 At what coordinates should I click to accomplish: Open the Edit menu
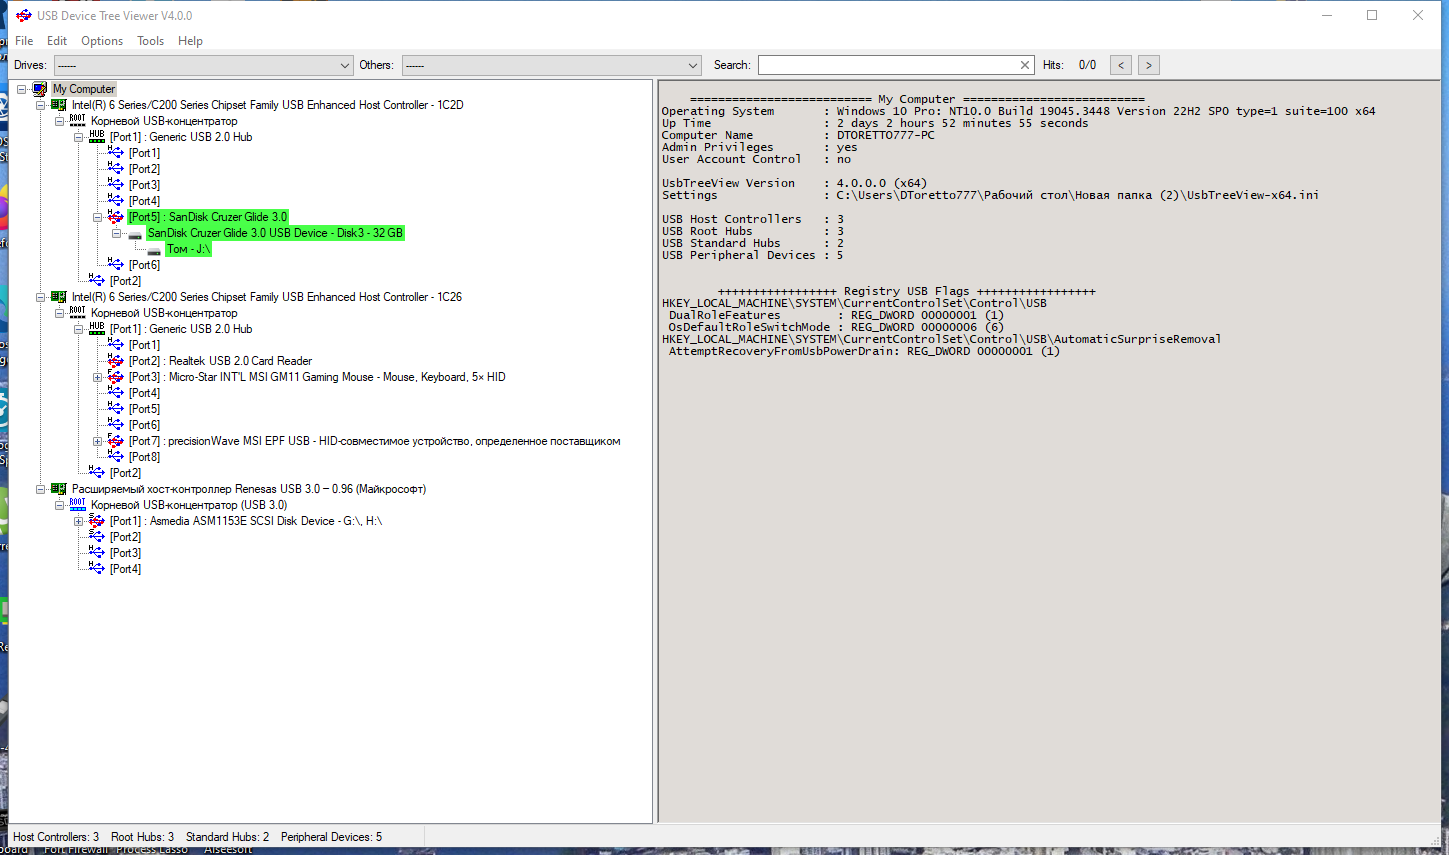(x=57, y=41)
